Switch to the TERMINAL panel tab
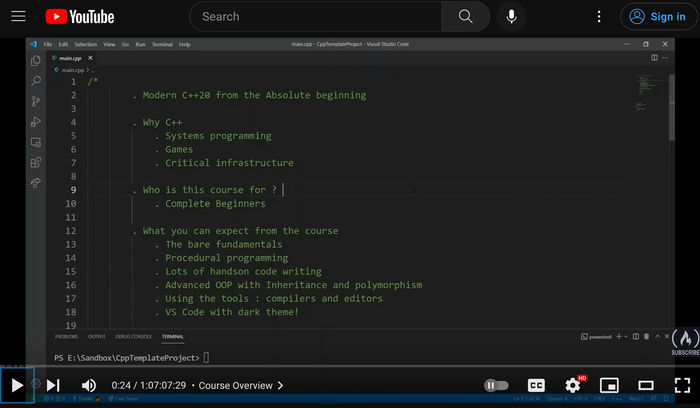This screenshot has width=700, height=408. point(173,337)
